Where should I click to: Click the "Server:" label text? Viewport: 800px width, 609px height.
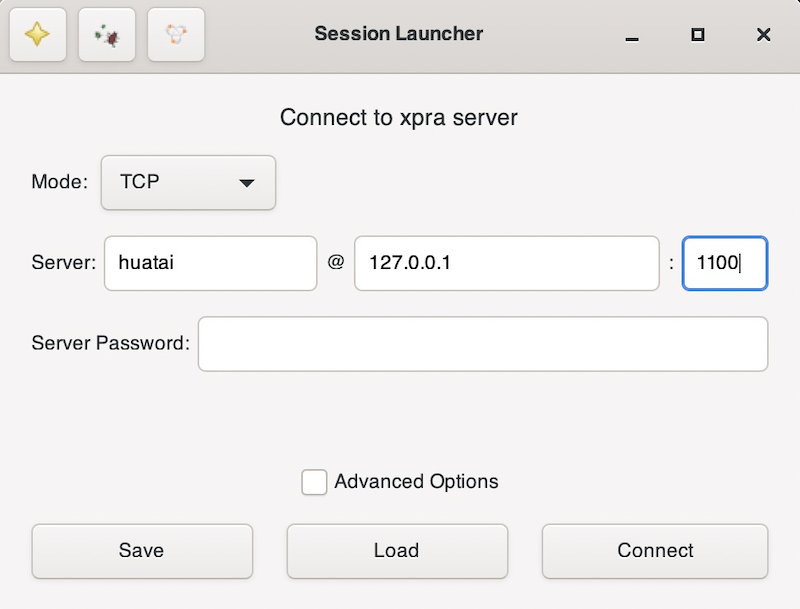63,264
